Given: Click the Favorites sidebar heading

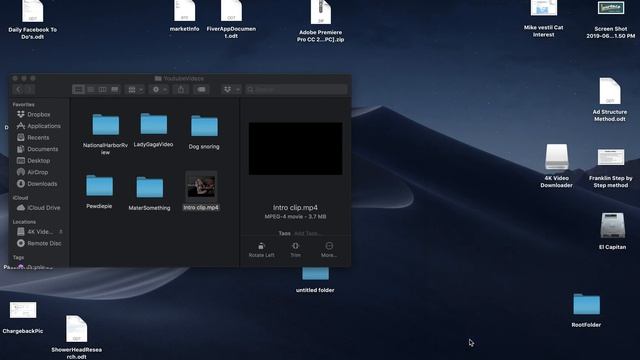Looking at the screenshot, I should [x=23, y=104].
